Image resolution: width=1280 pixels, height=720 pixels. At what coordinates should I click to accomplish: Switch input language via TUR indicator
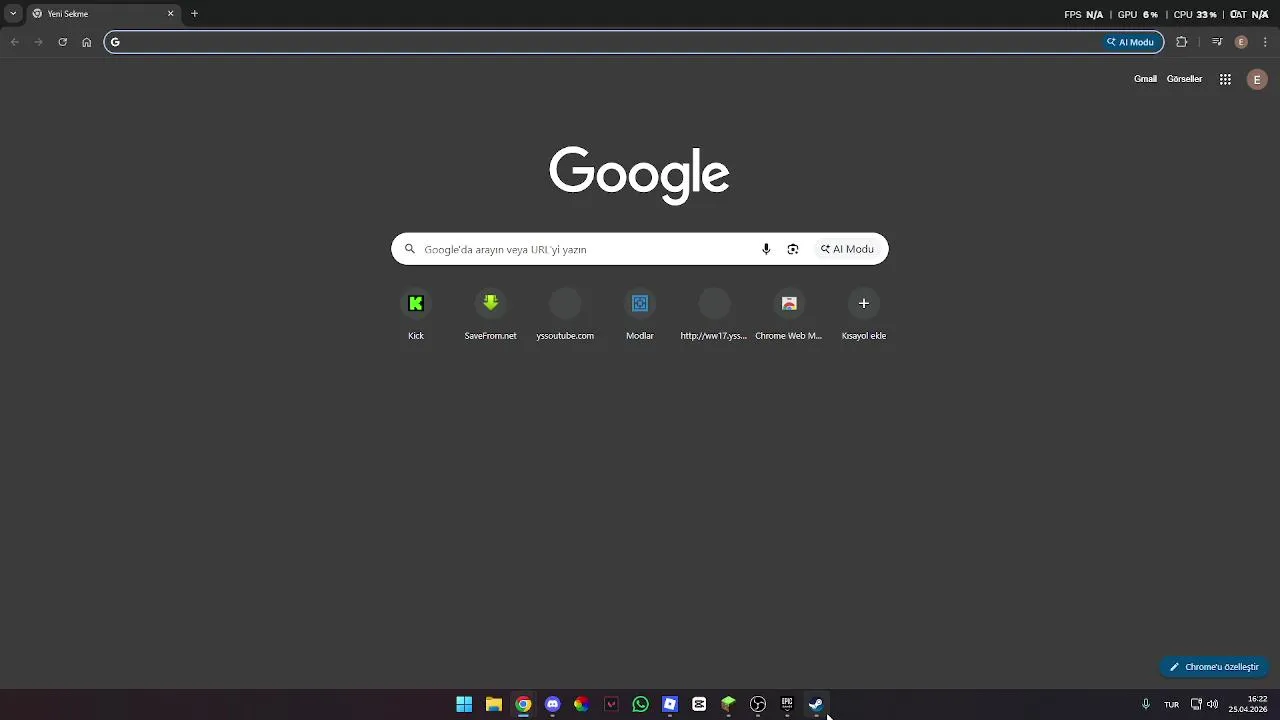coord(1171,704)
